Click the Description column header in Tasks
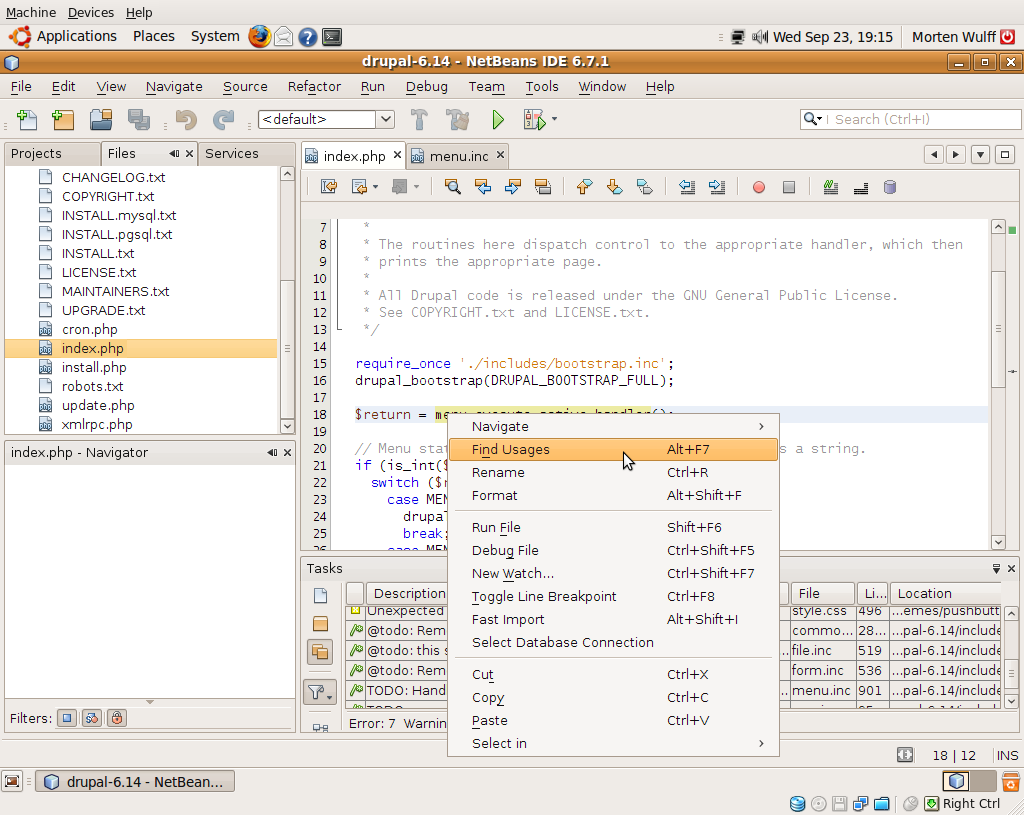 click(x=409, y=593)
